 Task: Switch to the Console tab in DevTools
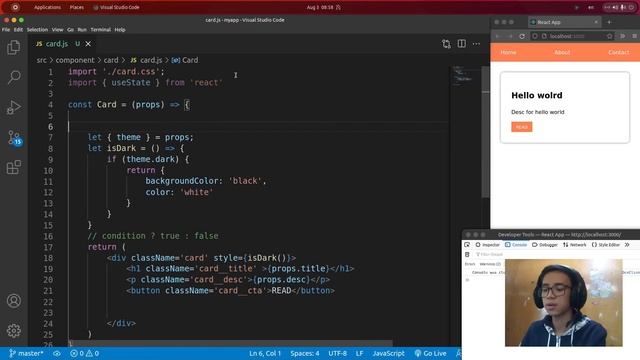click(516, 245)
